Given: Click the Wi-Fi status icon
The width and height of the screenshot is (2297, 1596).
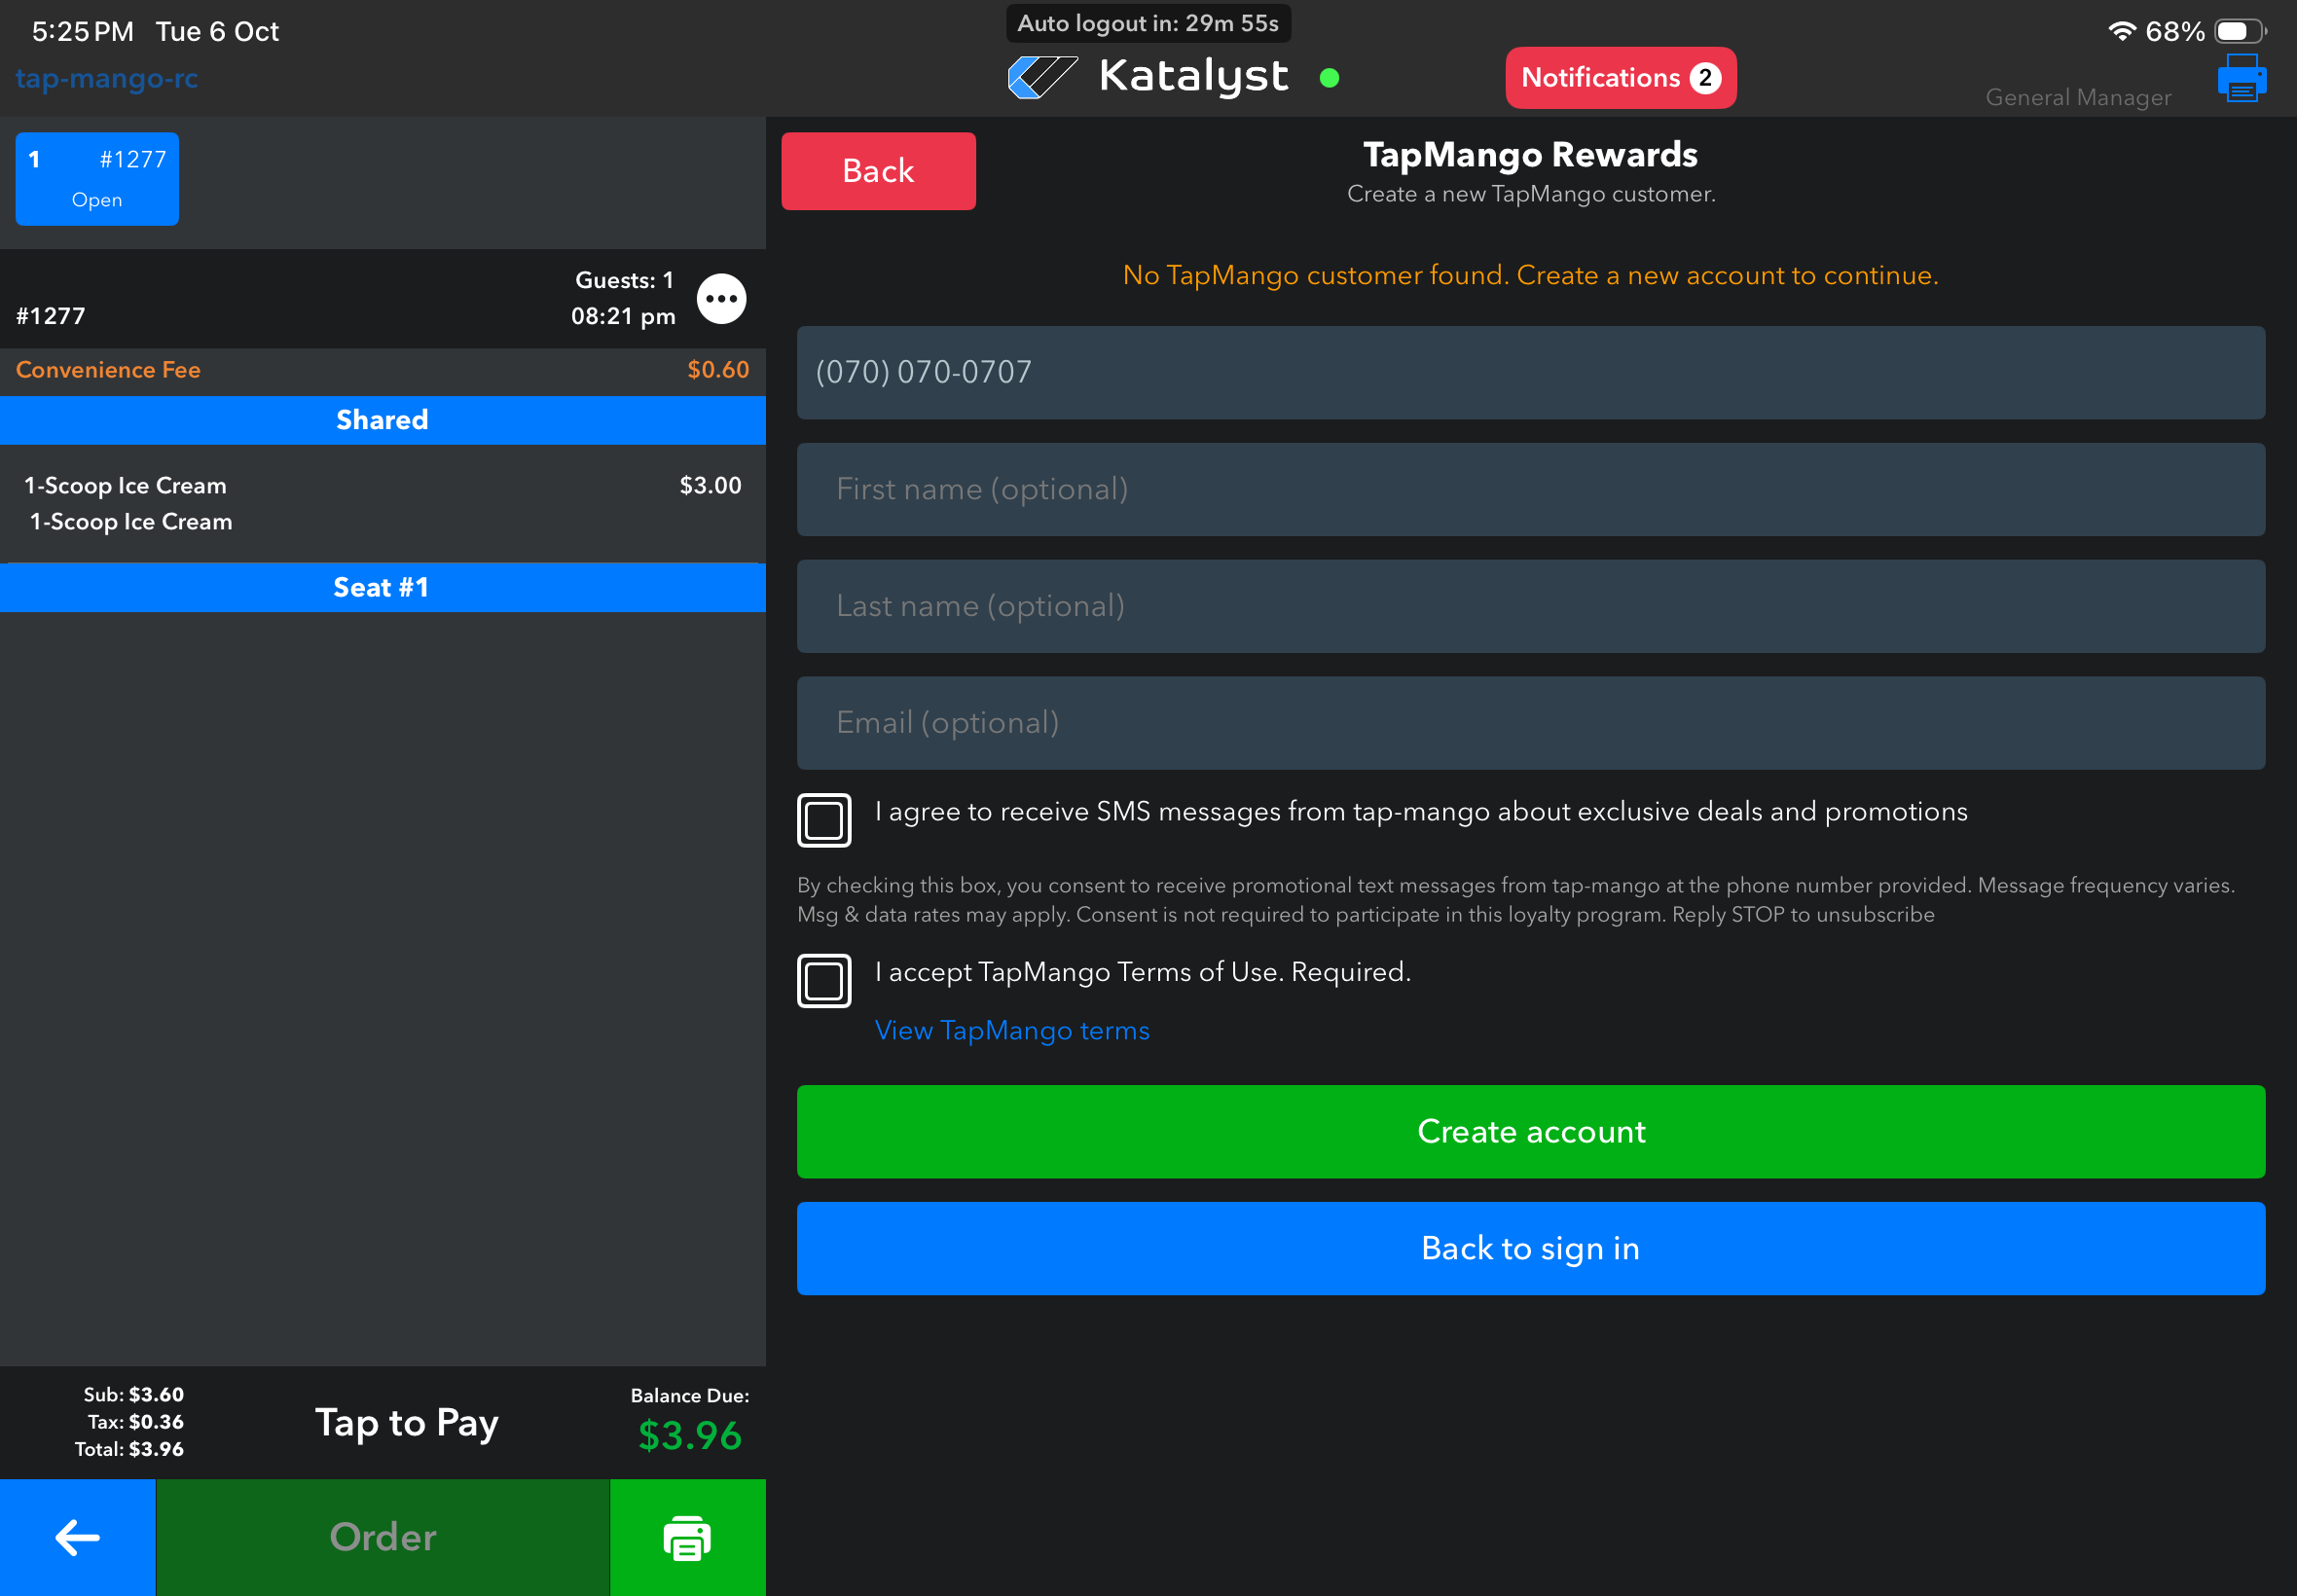Looking at the screenshot, I should [2121, 31].
